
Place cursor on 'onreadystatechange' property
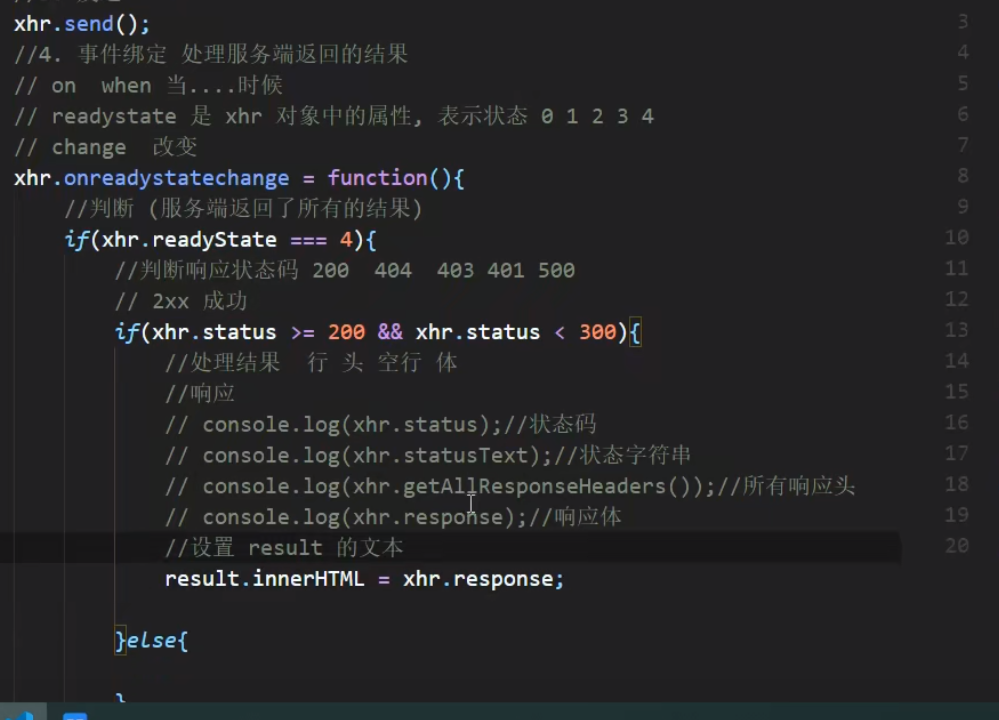click(176, 178)
